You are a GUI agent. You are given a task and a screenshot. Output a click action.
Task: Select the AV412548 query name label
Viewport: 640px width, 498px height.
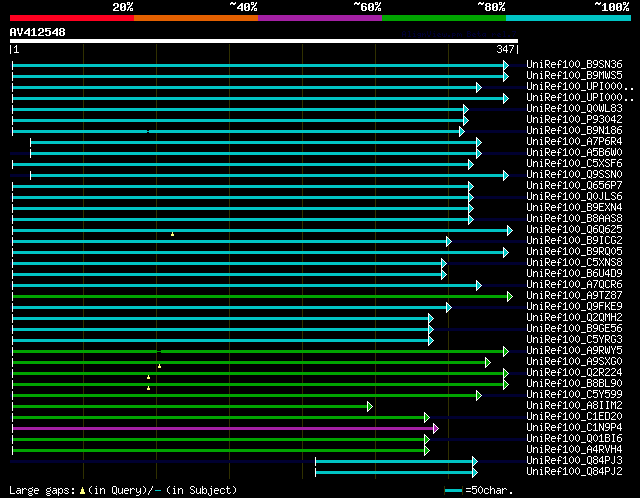click(x=38, y=32)
